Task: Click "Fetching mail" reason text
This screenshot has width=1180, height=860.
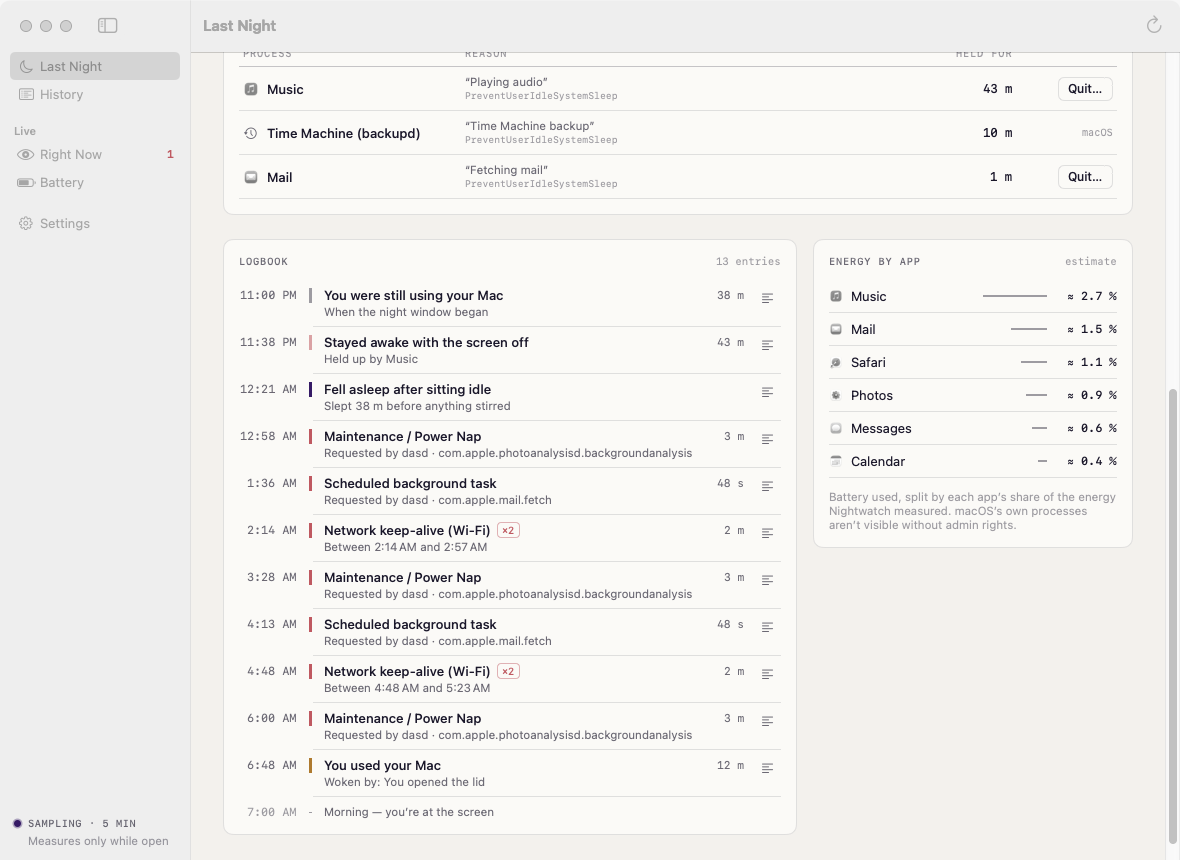Action: [x=506, y=170]
